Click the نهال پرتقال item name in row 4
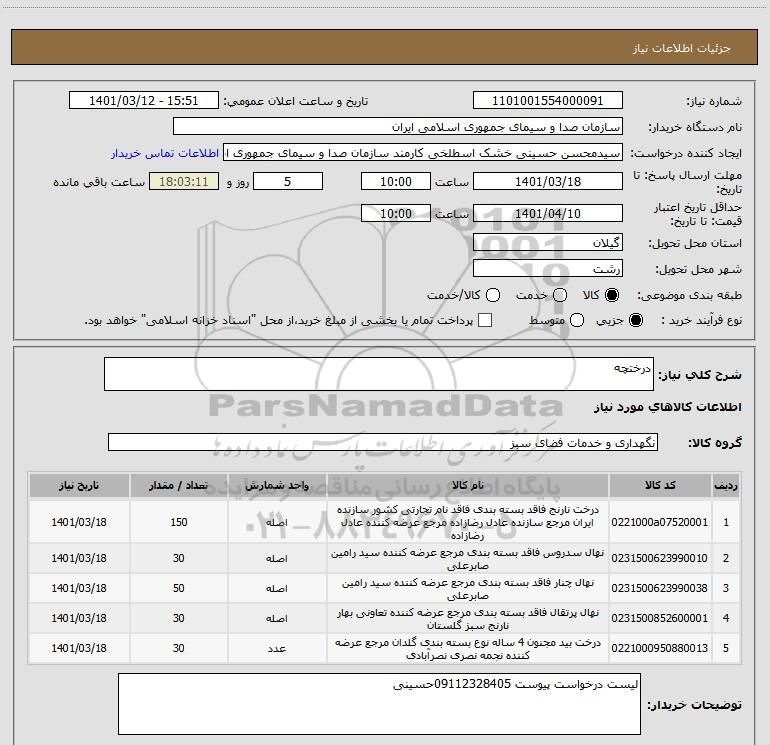The width and height of the screenshot is (770, 745). (468, 619)
